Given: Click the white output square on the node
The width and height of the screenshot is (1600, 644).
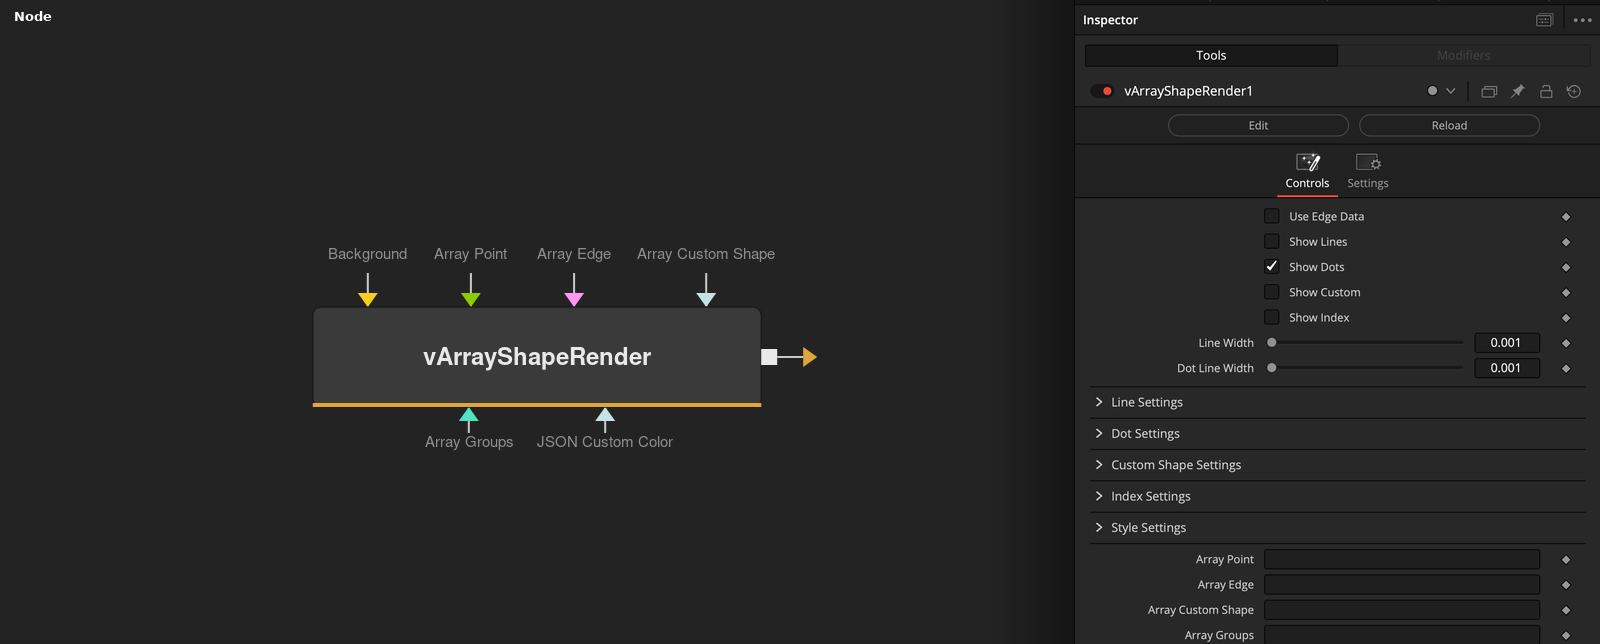Looking at the screenshot, I should pyautogui.click(x=769, y=357).
